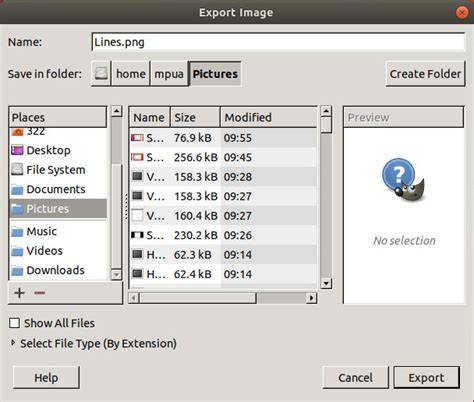The width and height of the screenshot is (474, 402).
Task: Open Desktop in the Places list
Action: point(58,150)
